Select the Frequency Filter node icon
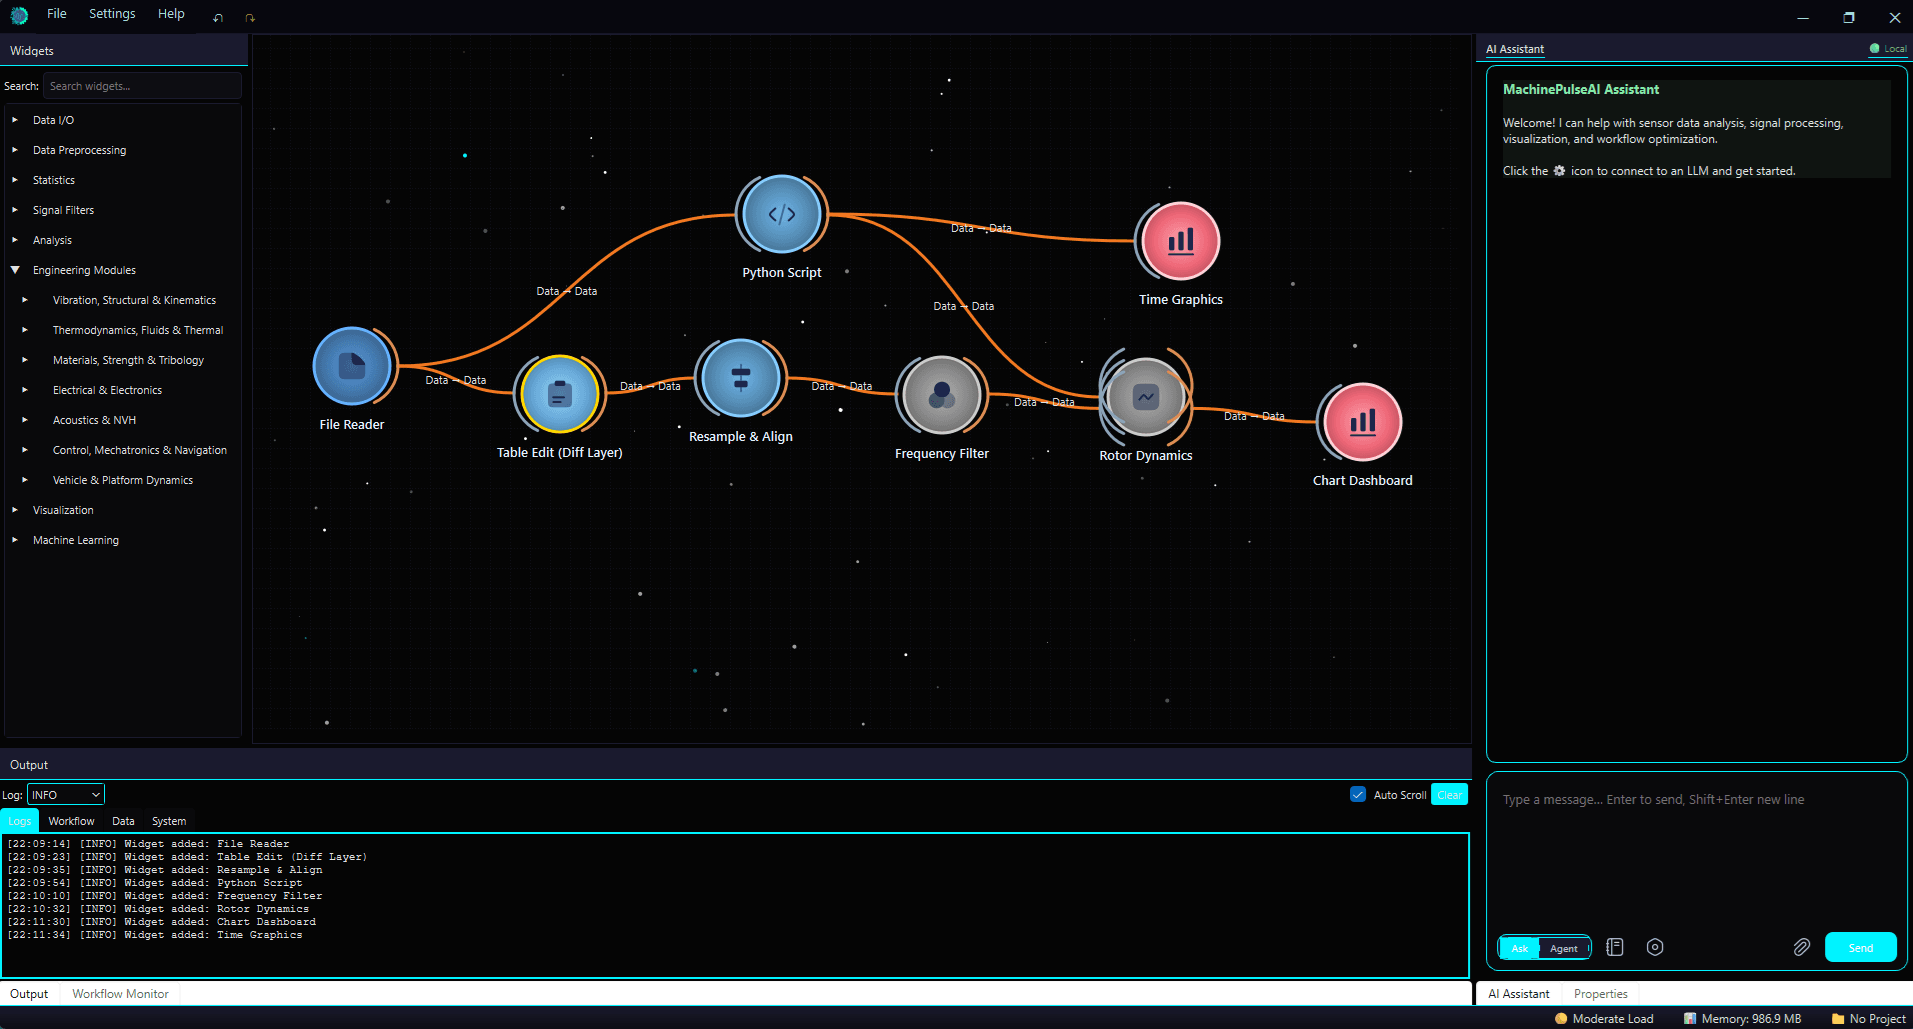Screen dimensions: 1913x1029 (942, 395)
